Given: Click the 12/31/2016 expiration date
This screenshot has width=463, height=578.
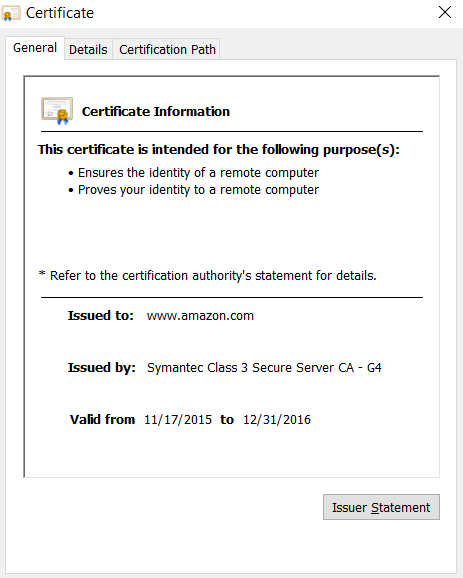Looking at the screenshot, I should coord(277,419).
